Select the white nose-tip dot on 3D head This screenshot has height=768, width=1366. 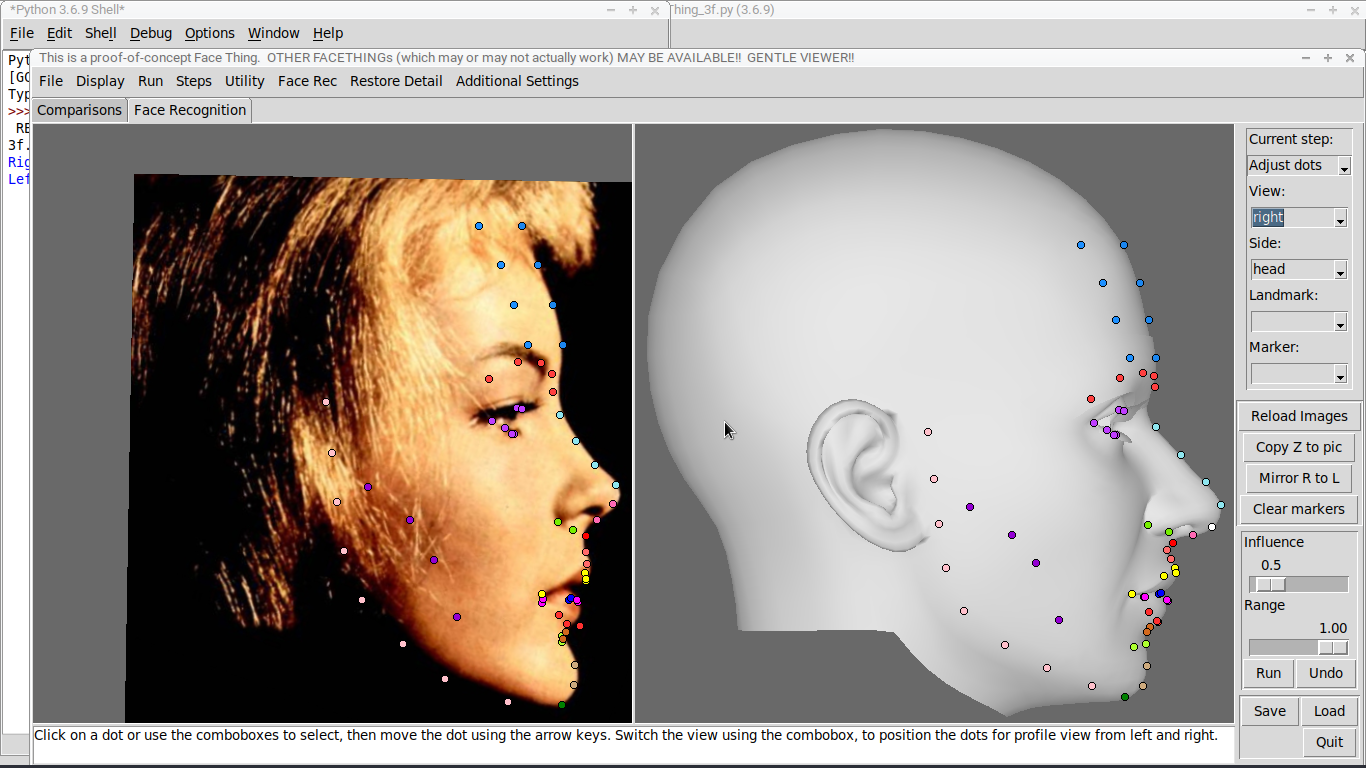coord(1212,526)
